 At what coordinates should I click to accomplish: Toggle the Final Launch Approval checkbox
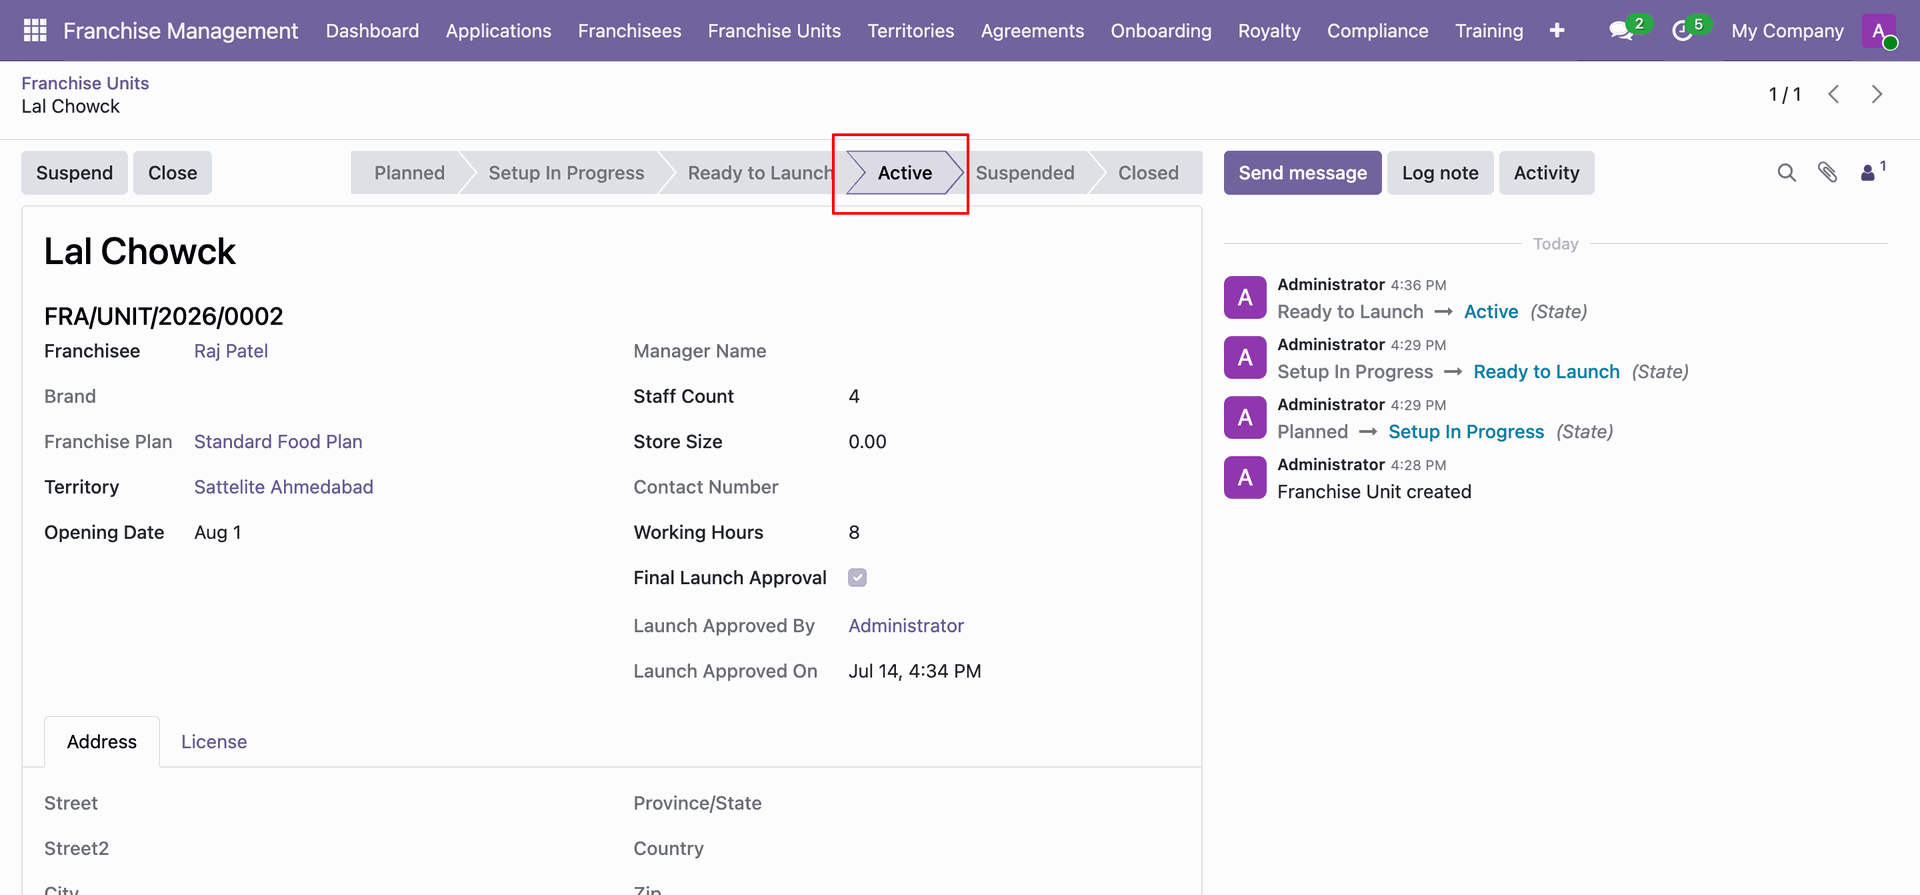(857, 578)
